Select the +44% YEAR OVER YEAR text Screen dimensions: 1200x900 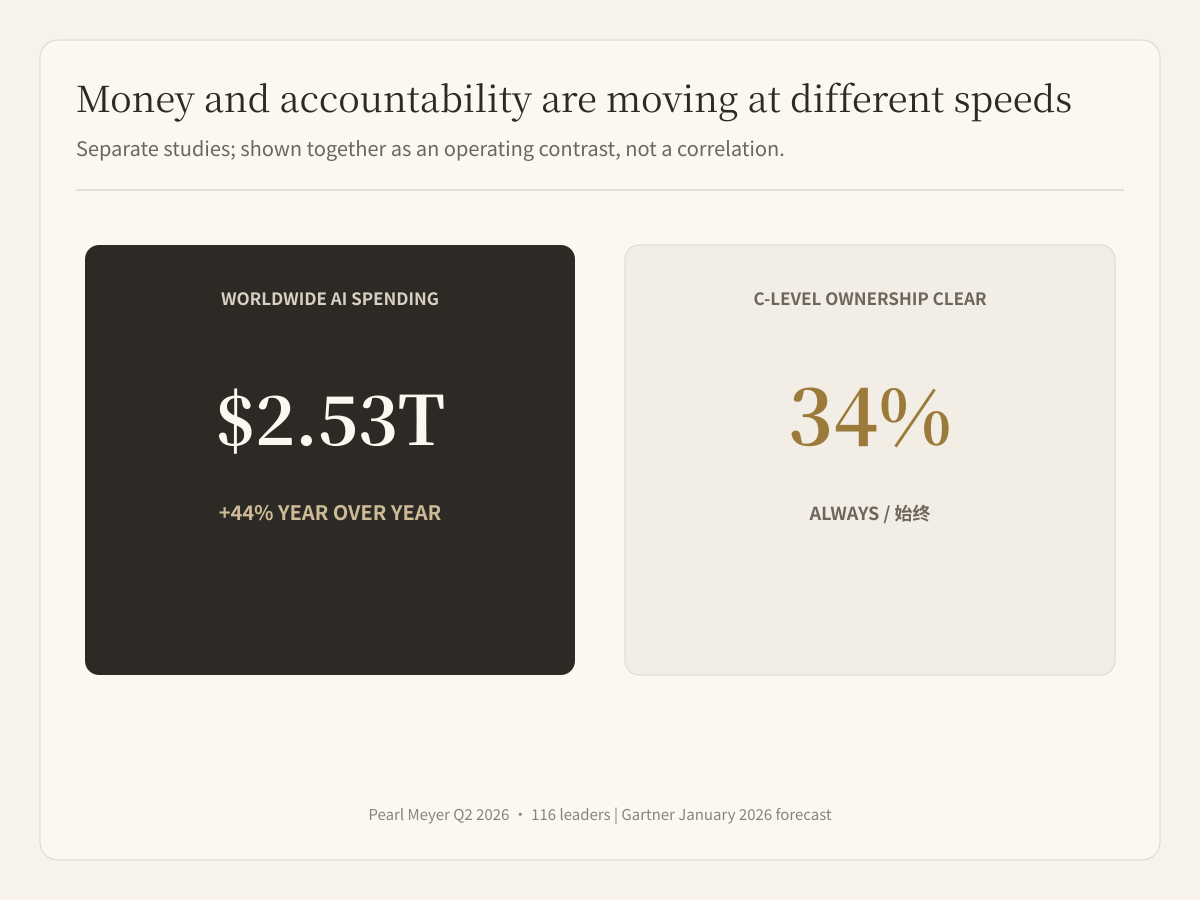(x=330, y=513)
